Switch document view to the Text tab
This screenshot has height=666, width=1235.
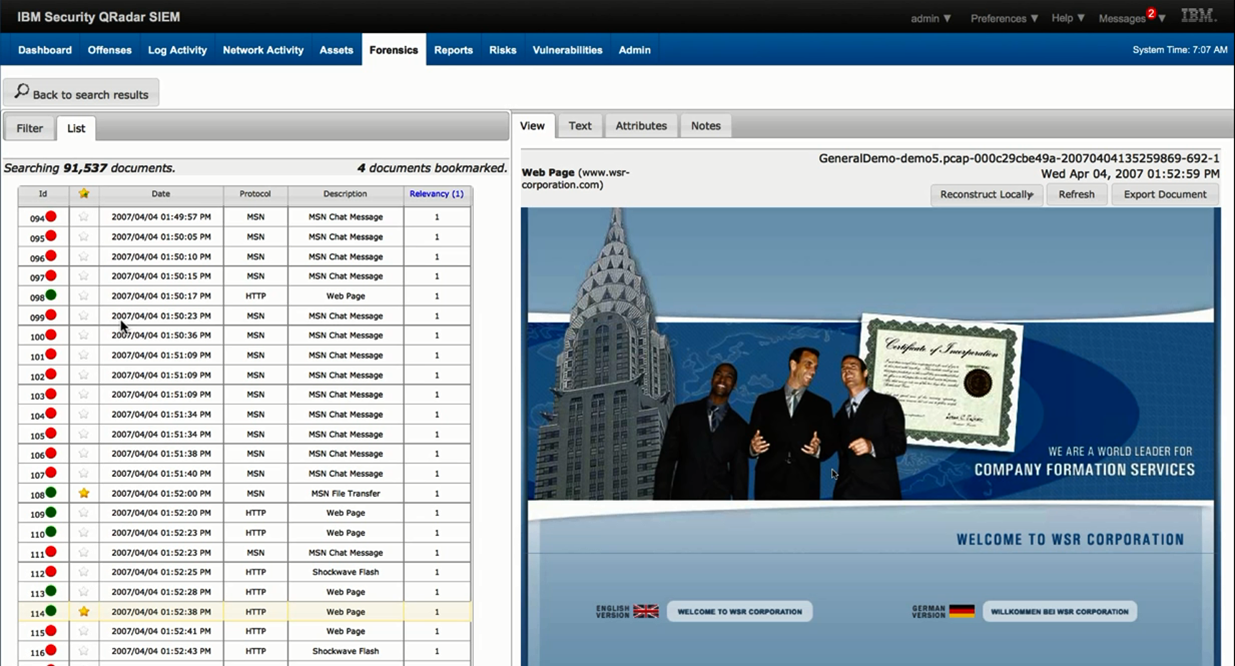pyautogui.click(x=580, y=126)
